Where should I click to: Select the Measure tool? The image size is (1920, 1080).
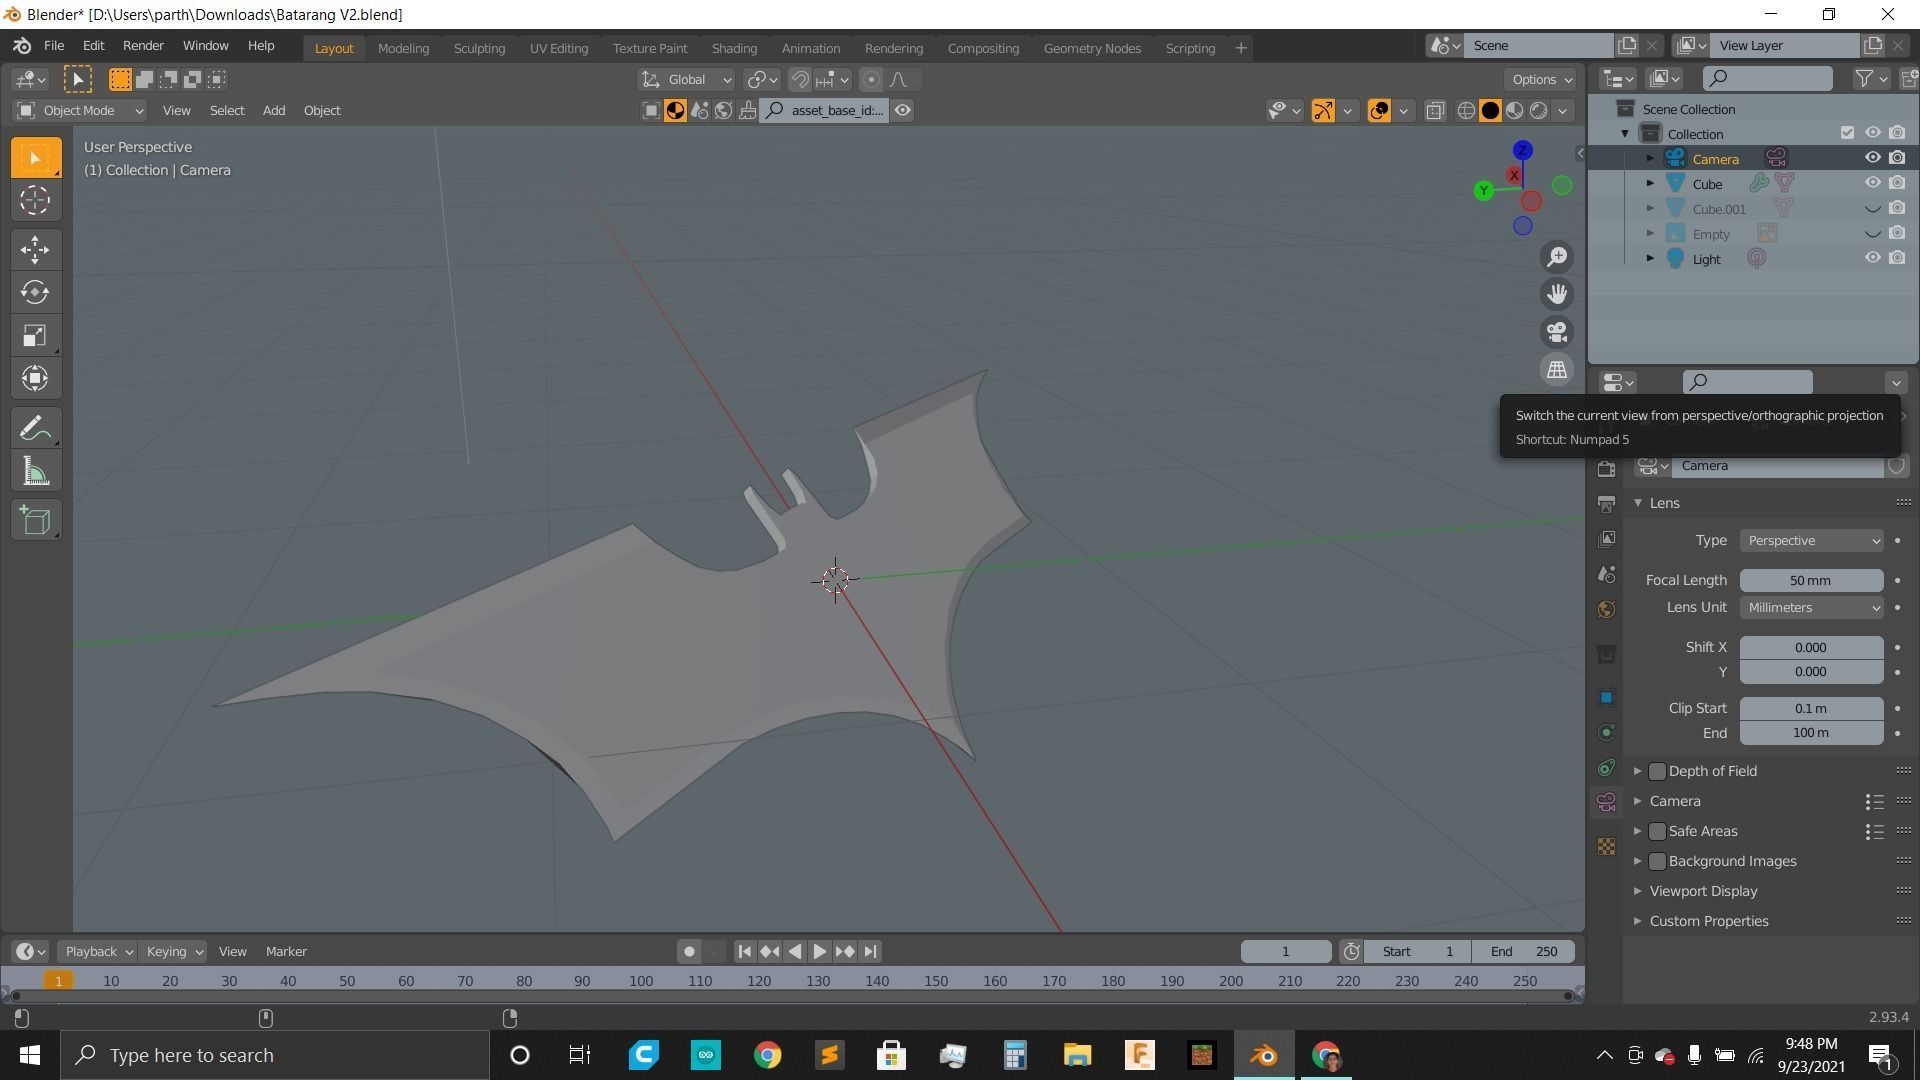point(35,472)
